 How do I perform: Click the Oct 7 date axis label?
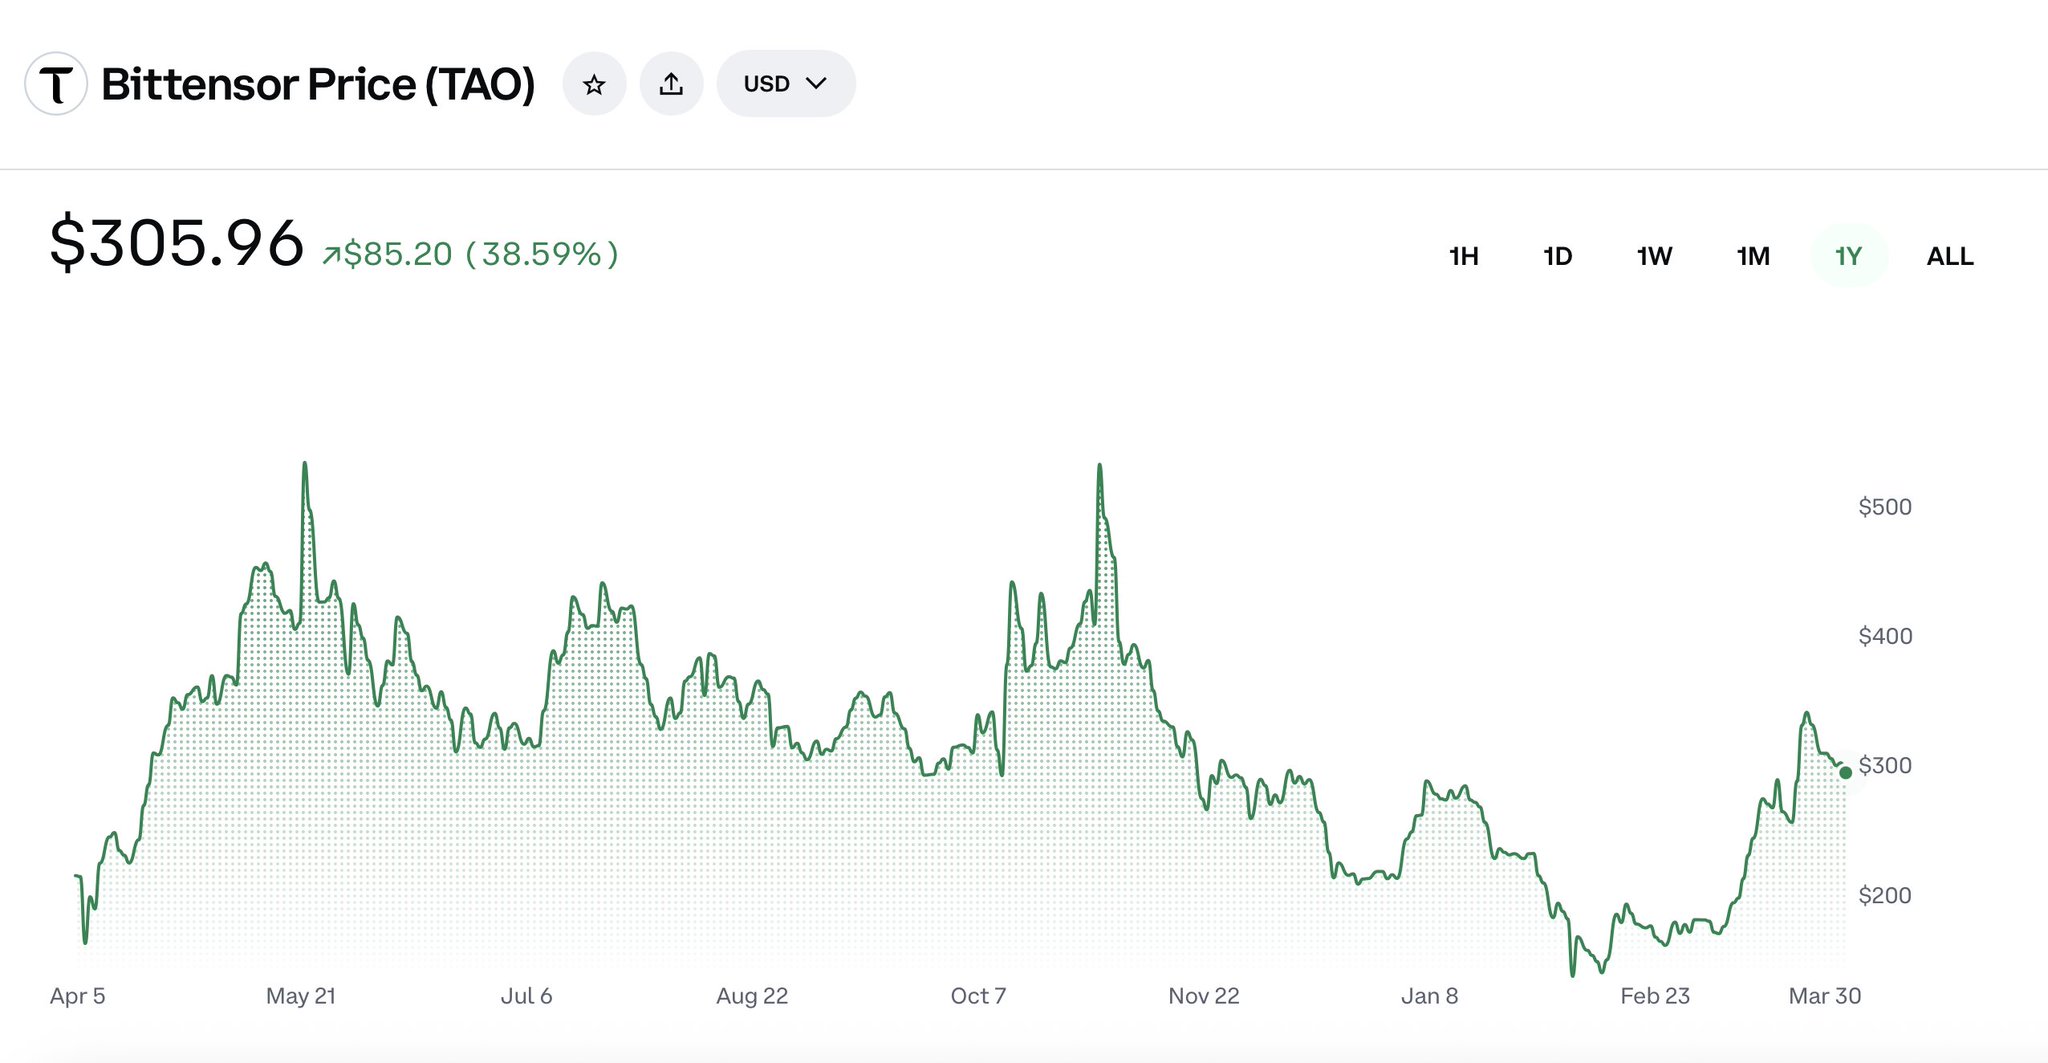pyautogui.click(x=978, y=996)
